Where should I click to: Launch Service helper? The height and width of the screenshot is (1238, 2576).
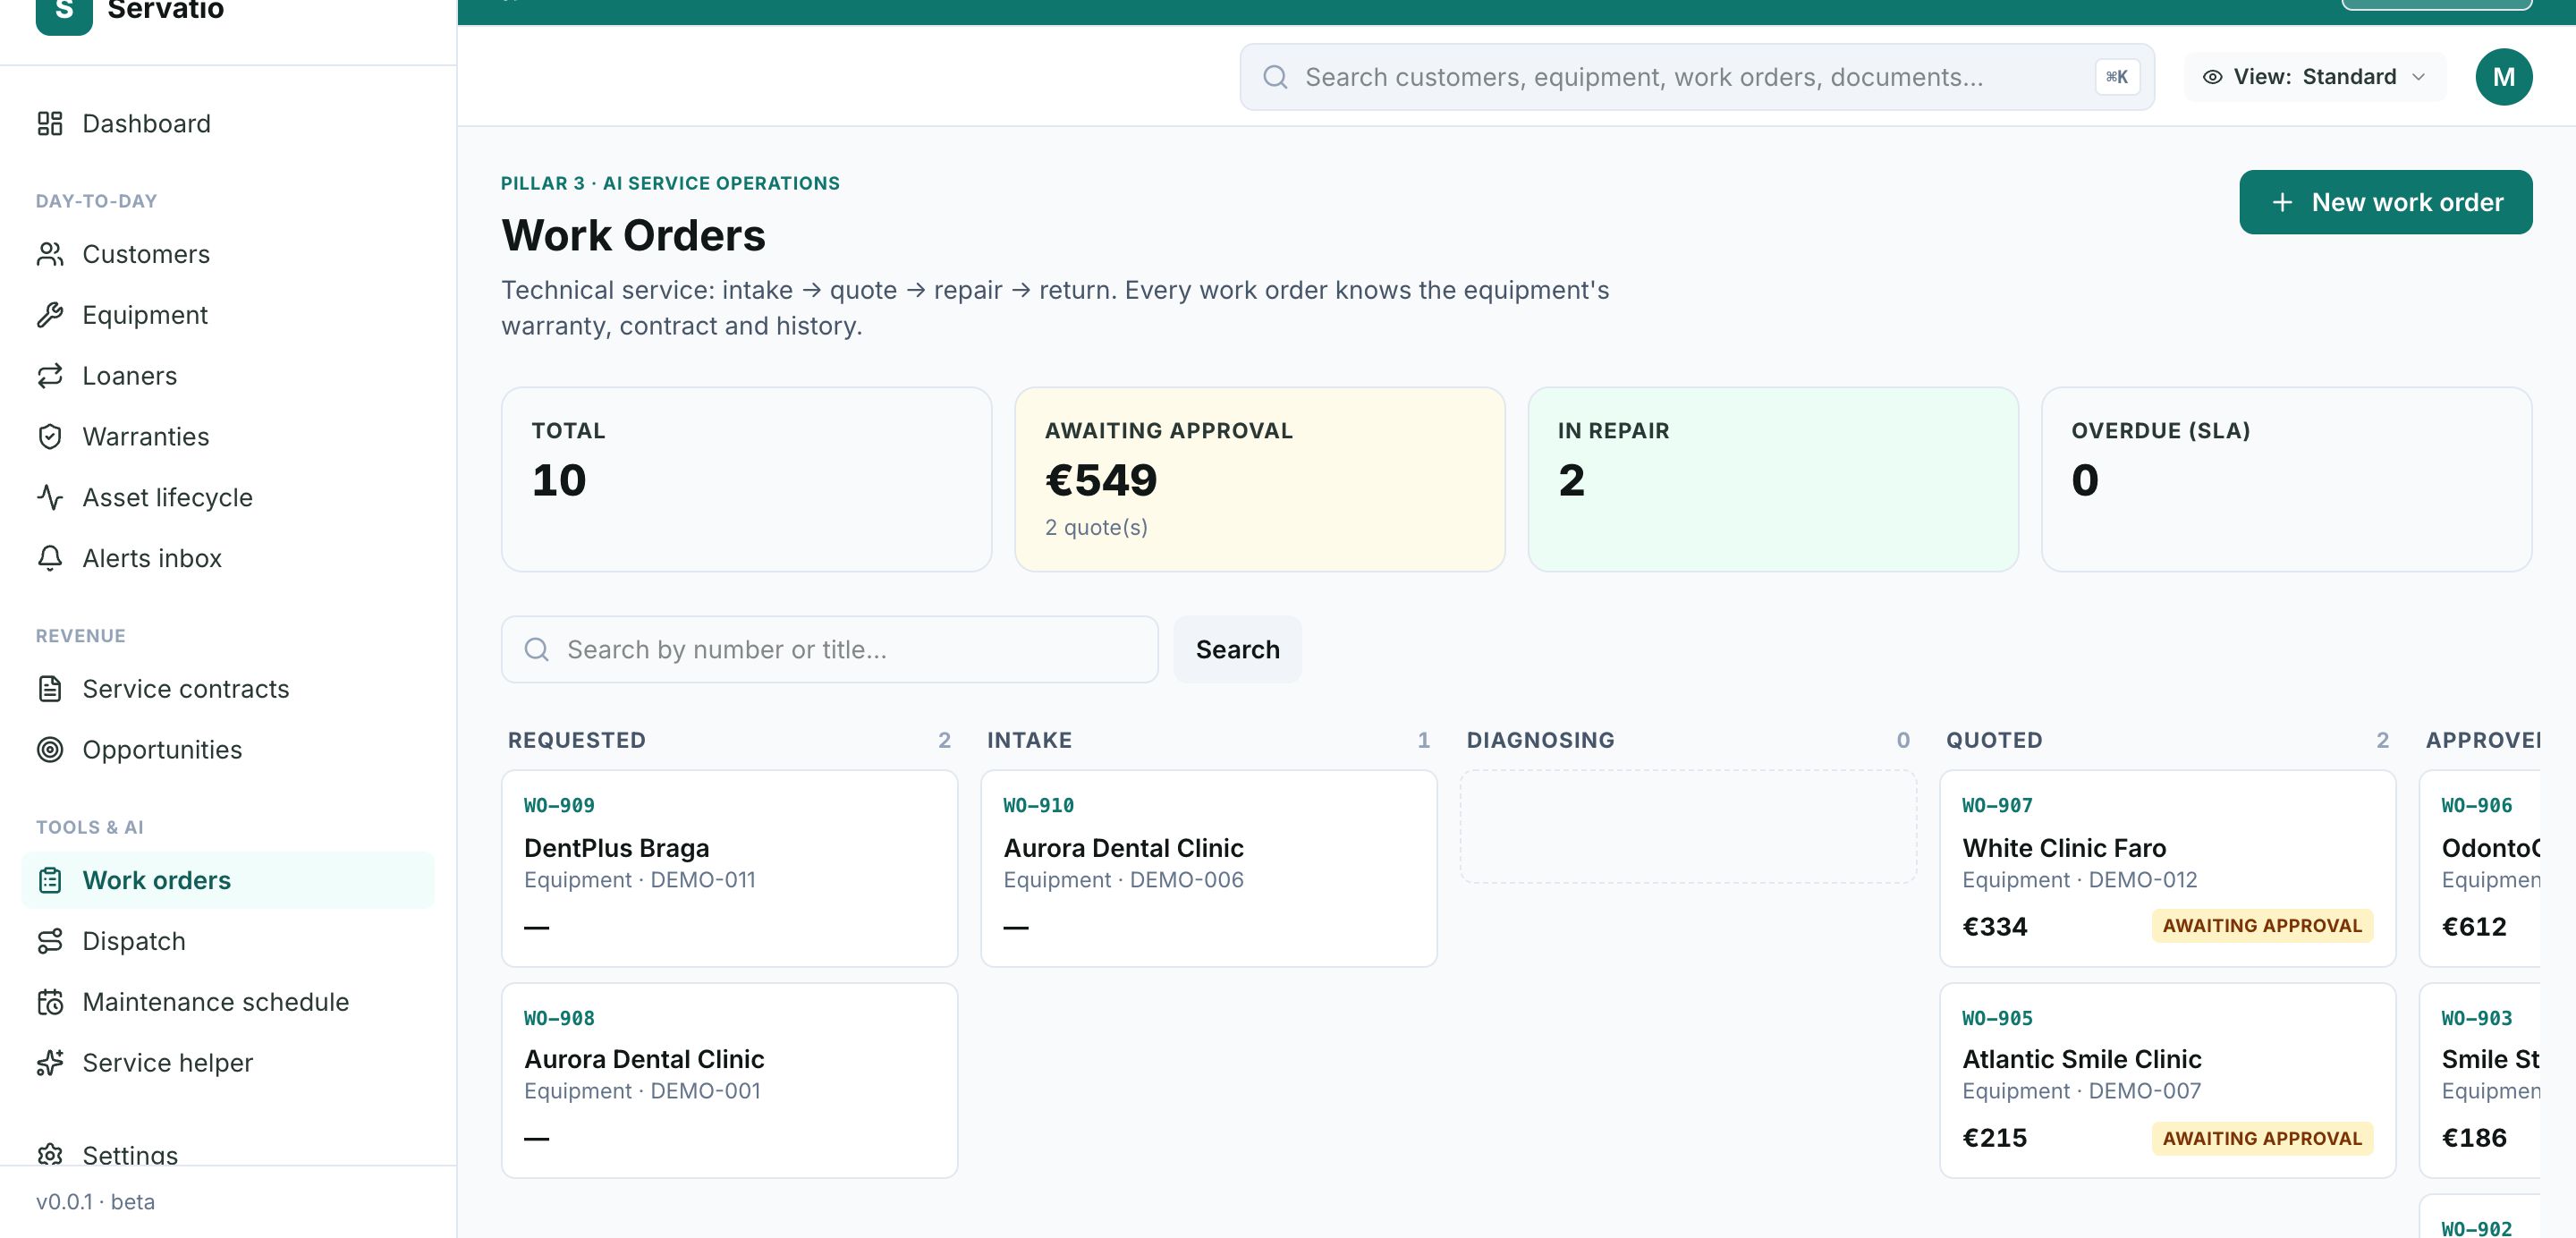click(x=228, y=1063)
